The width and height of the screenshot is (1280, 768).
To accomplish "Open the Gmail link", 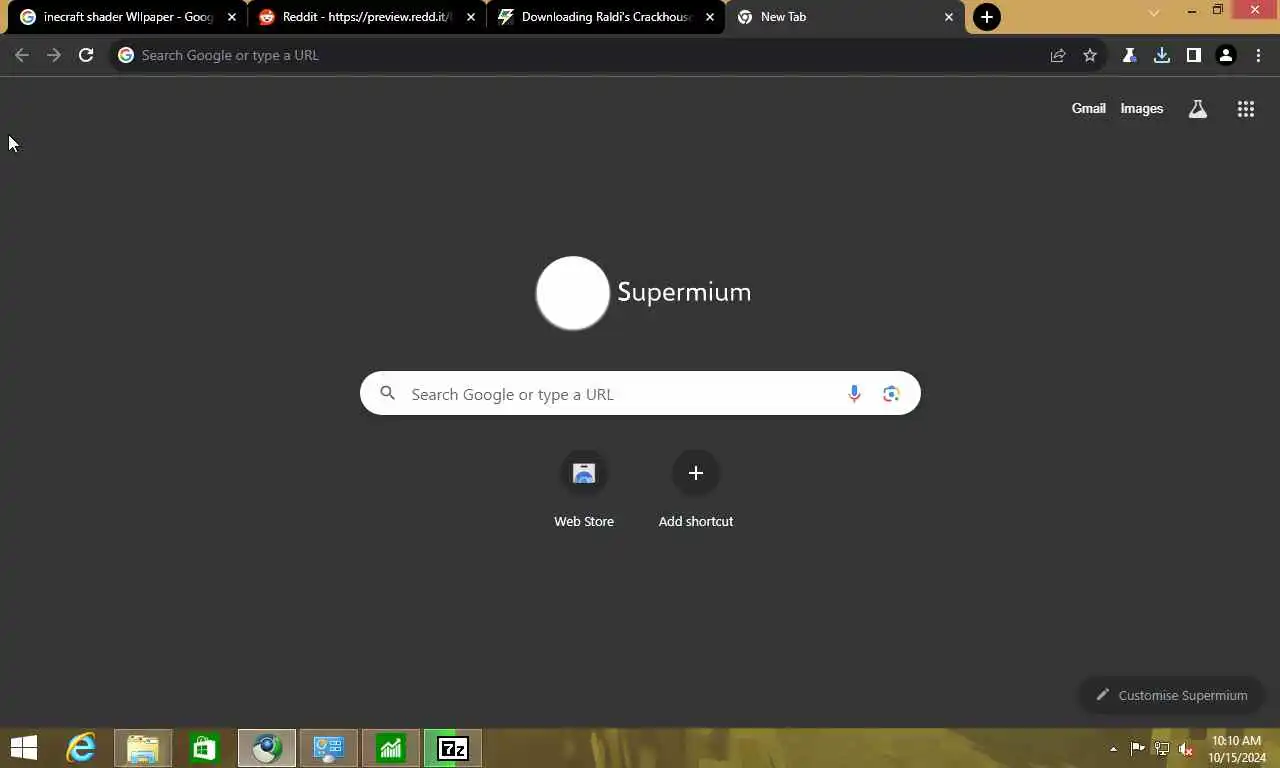I will [x=1088, y=108].
